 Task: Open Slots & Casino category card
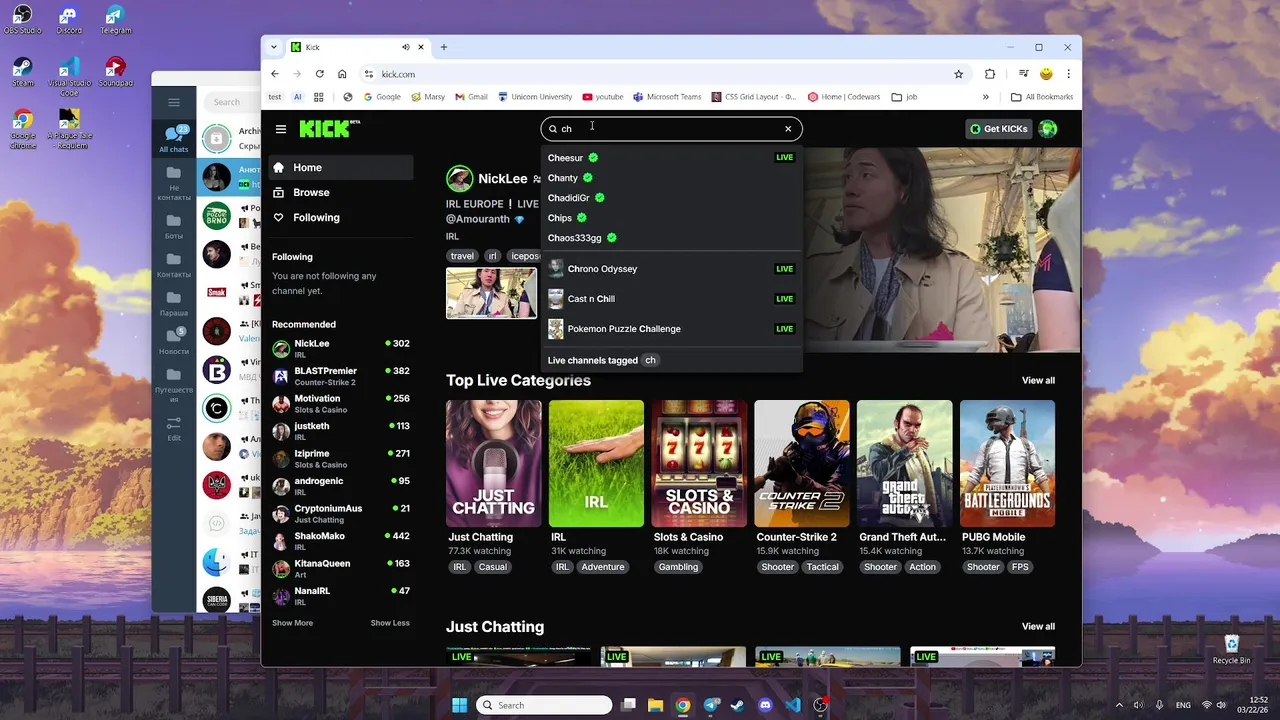pyautogui.click(x=699, y=463)
